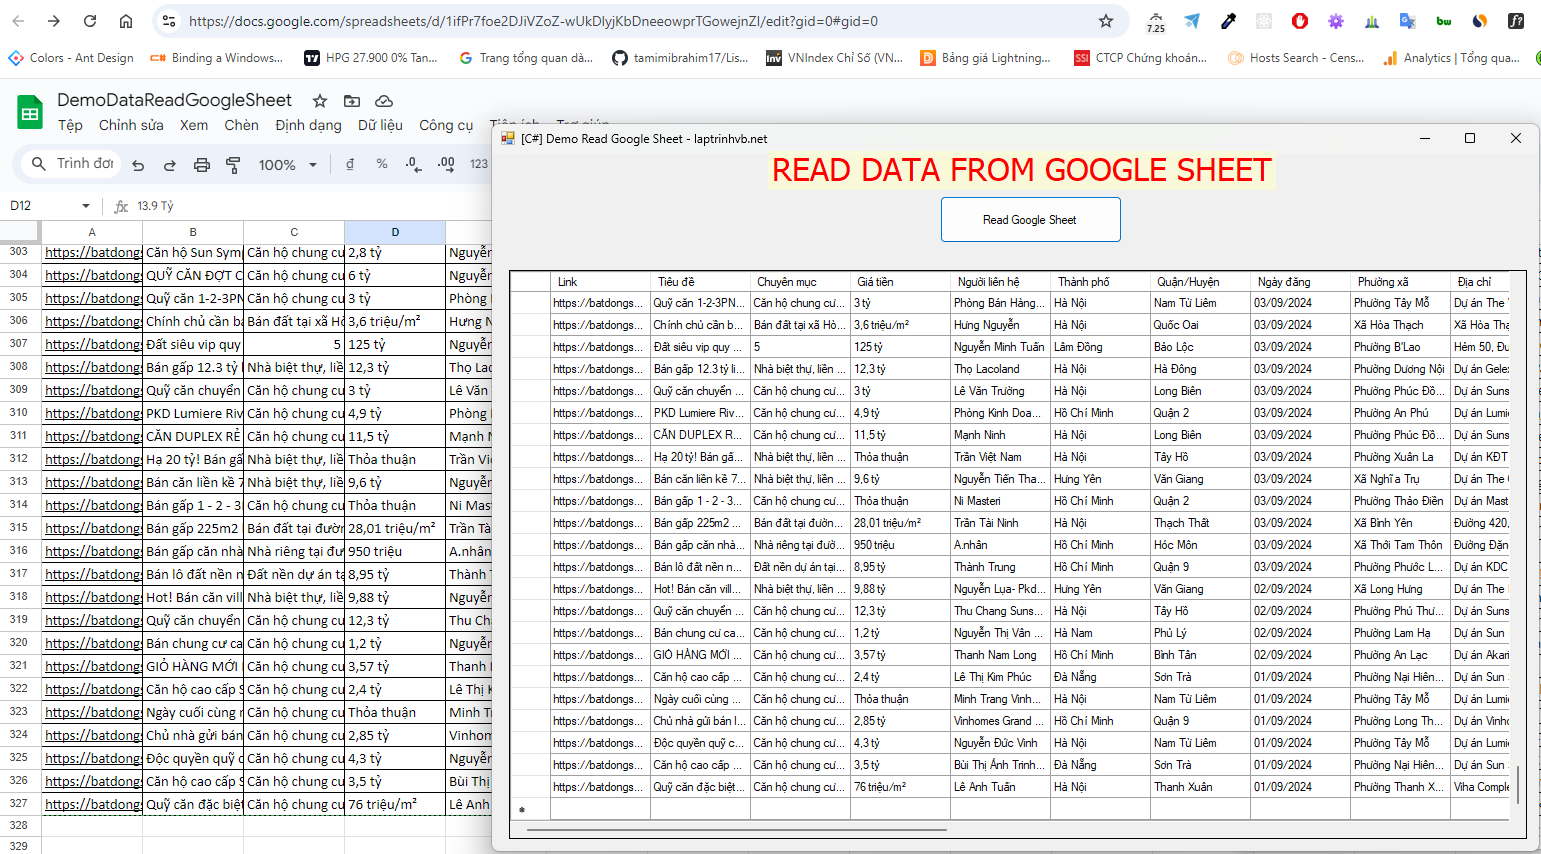The image size is (1541, 854).
Task: Expand the 100% zoom dropdown
Action: point(287,165)
